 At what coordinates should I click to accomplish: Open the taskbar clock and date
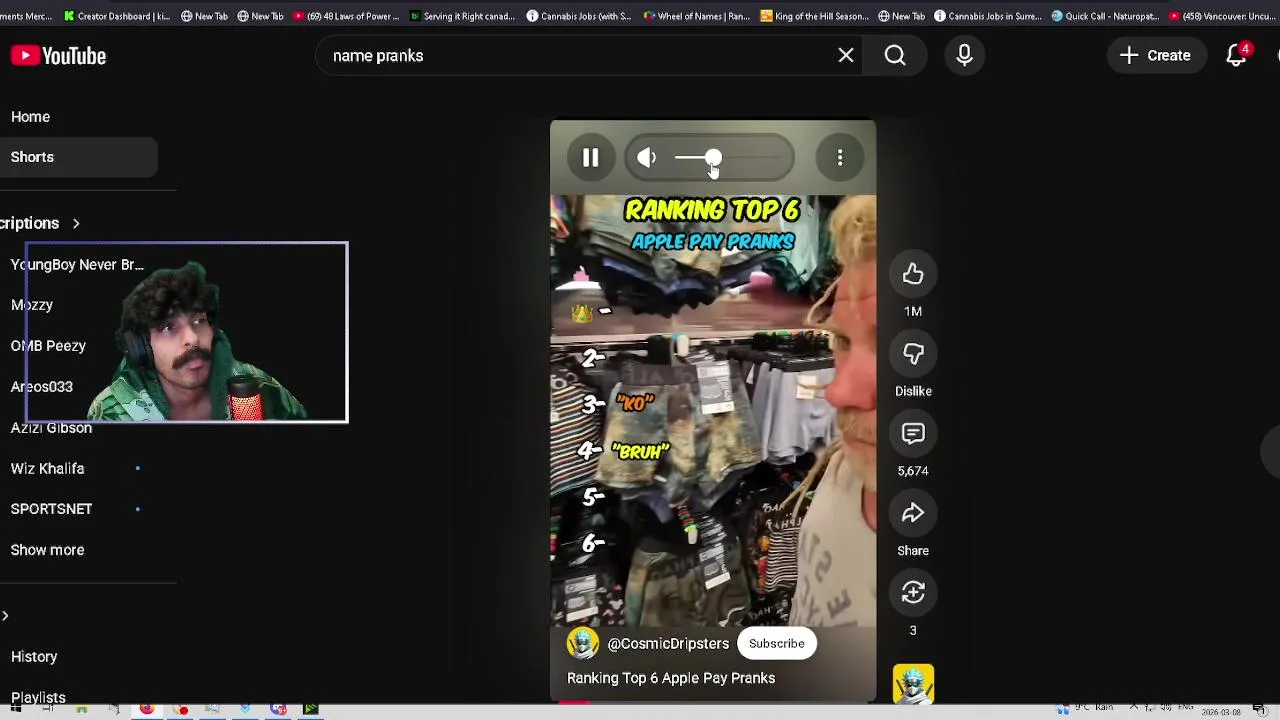pos(1220,711)
